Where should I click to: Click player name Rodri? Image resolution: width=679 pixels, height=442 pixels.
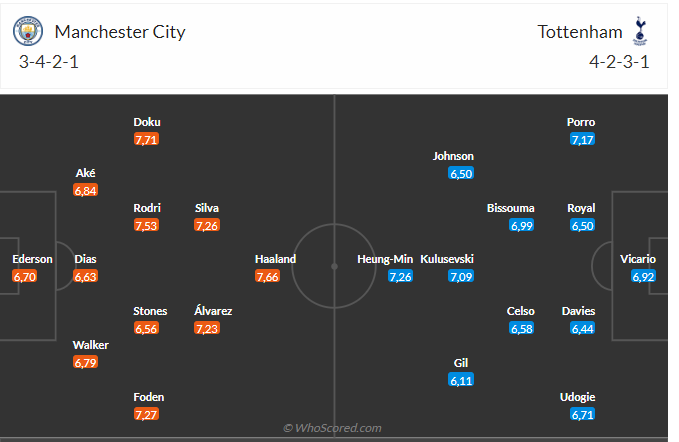click(x=147, y=208)
